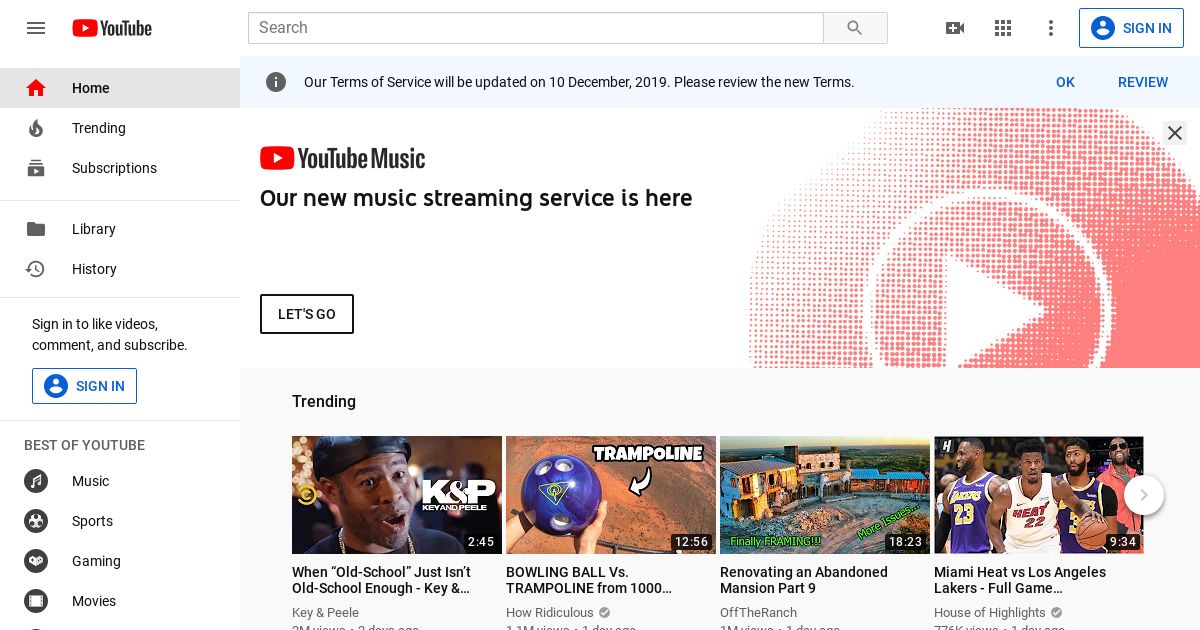
Task: Open Trending from sidebar
Action: (x=120, y=128)
